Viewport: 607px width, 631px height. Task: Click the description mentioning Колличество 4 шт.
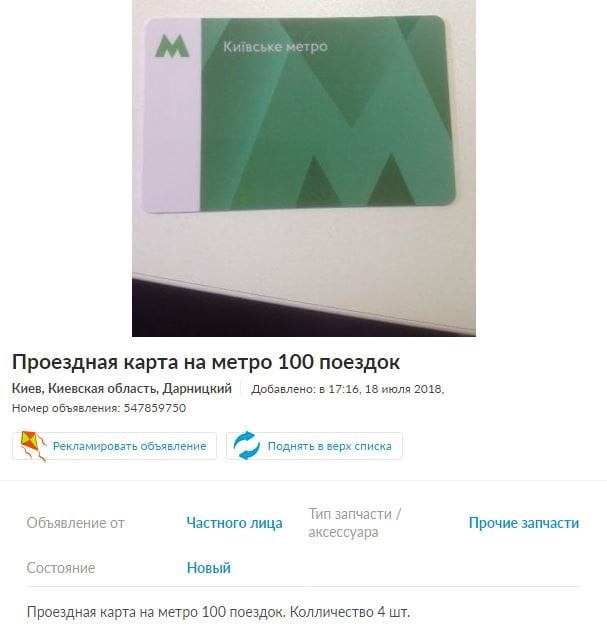(x=218, y=612)
